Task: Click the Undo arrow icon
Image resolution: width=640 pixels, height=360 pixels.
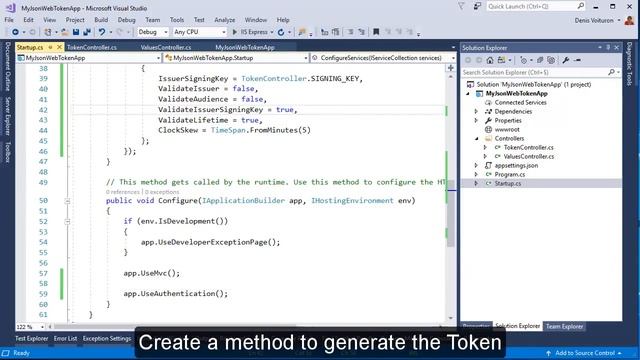Action: (x=102, y=32)
